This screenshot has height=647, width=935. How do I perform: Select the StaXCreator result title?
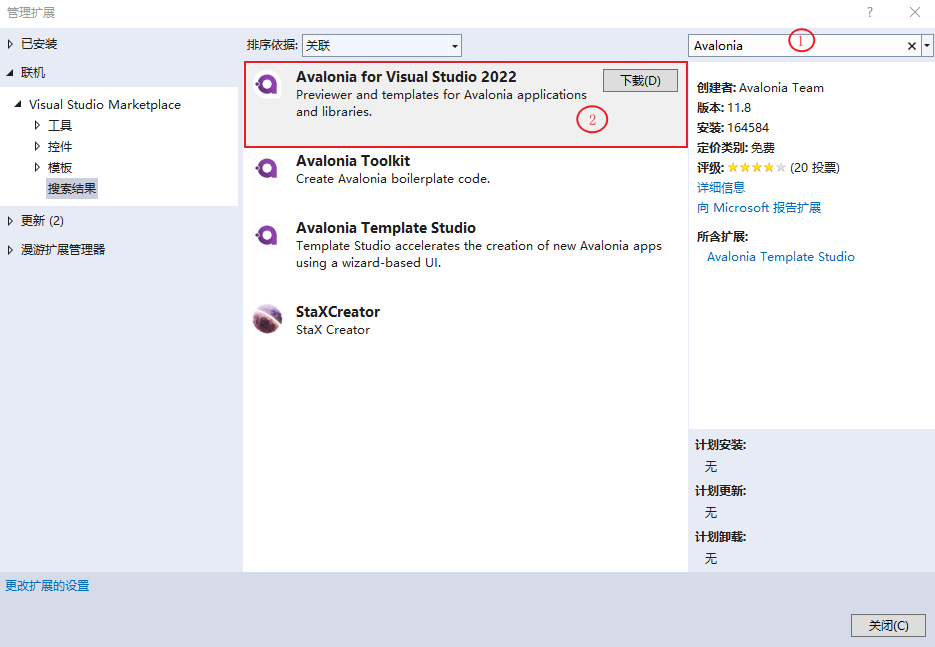tap(338, 312)
